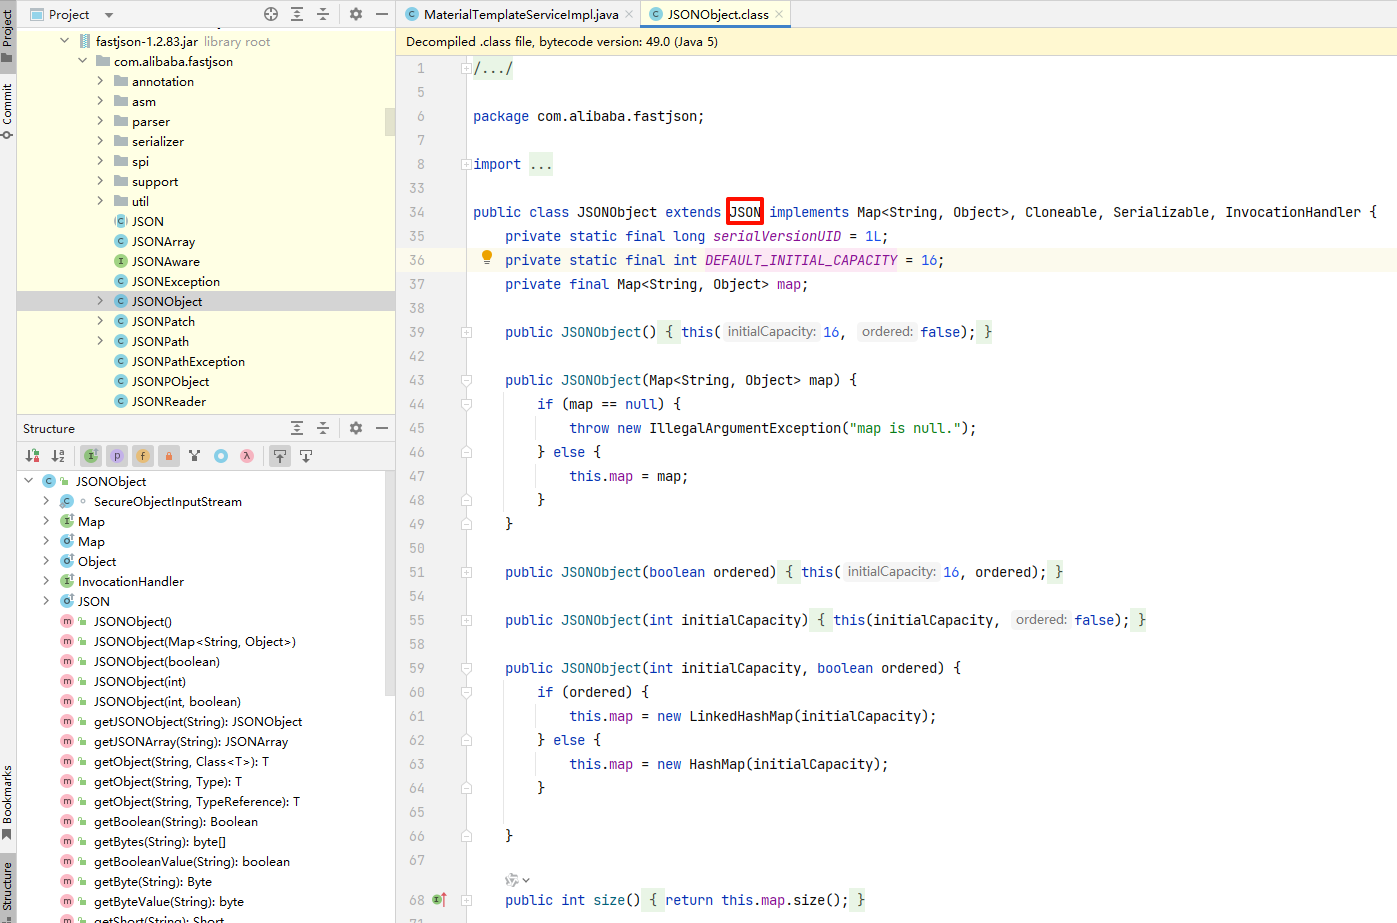
Task: Open Project panel settings gear
Action: coord(355,14)
